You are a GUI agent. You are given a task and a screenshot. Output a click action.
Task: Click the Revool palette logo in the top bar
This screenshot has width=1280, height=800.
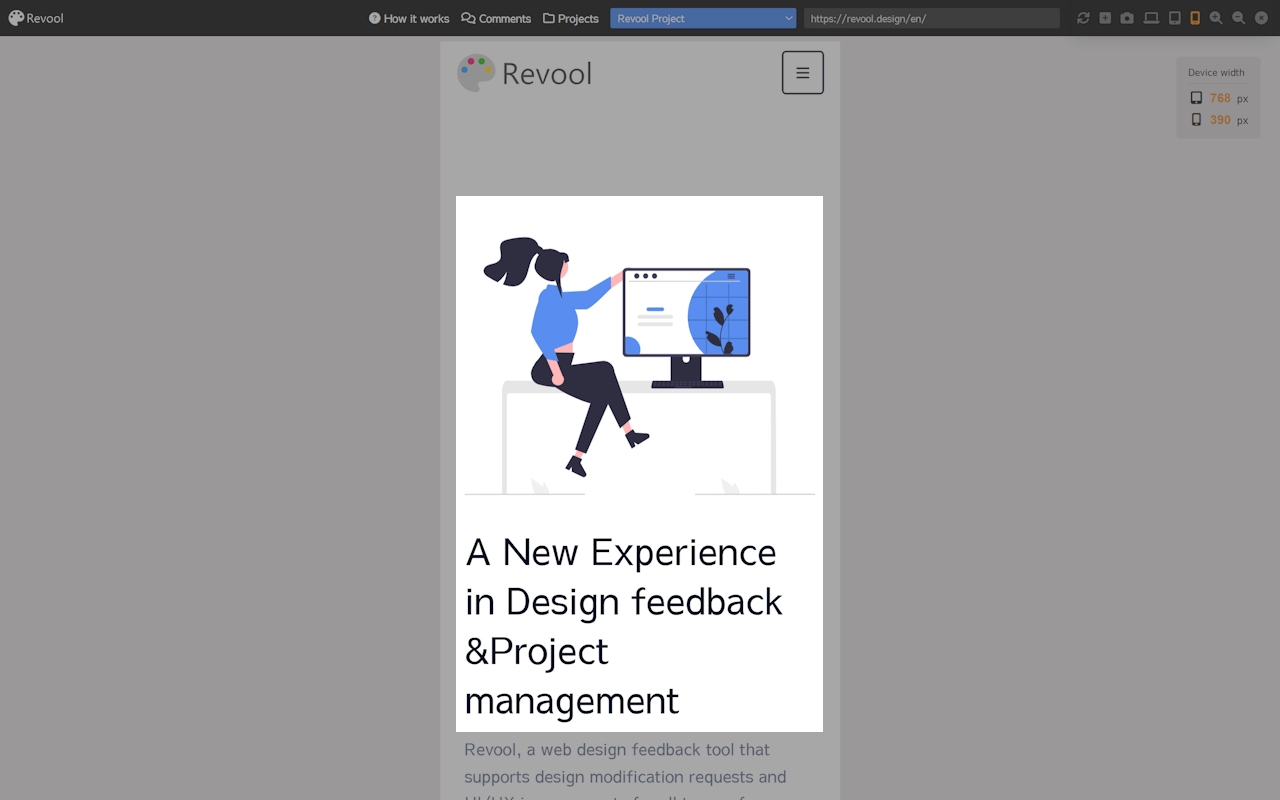(x=36, y=18)
